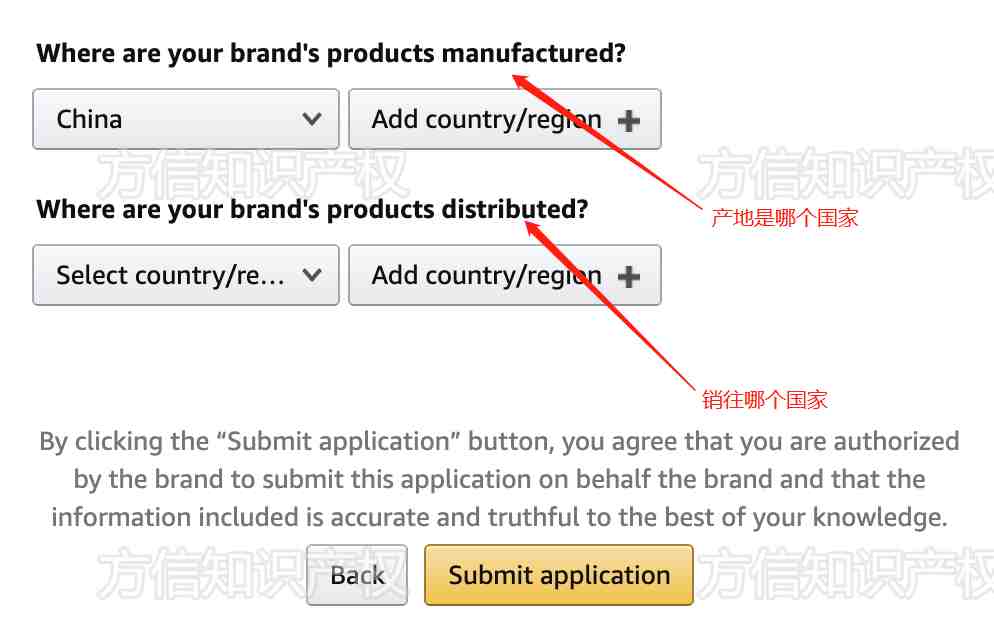Click the red note 产地是哪个国家
The width and height of the screenshot is (994, 626).
tap(784, 218)
